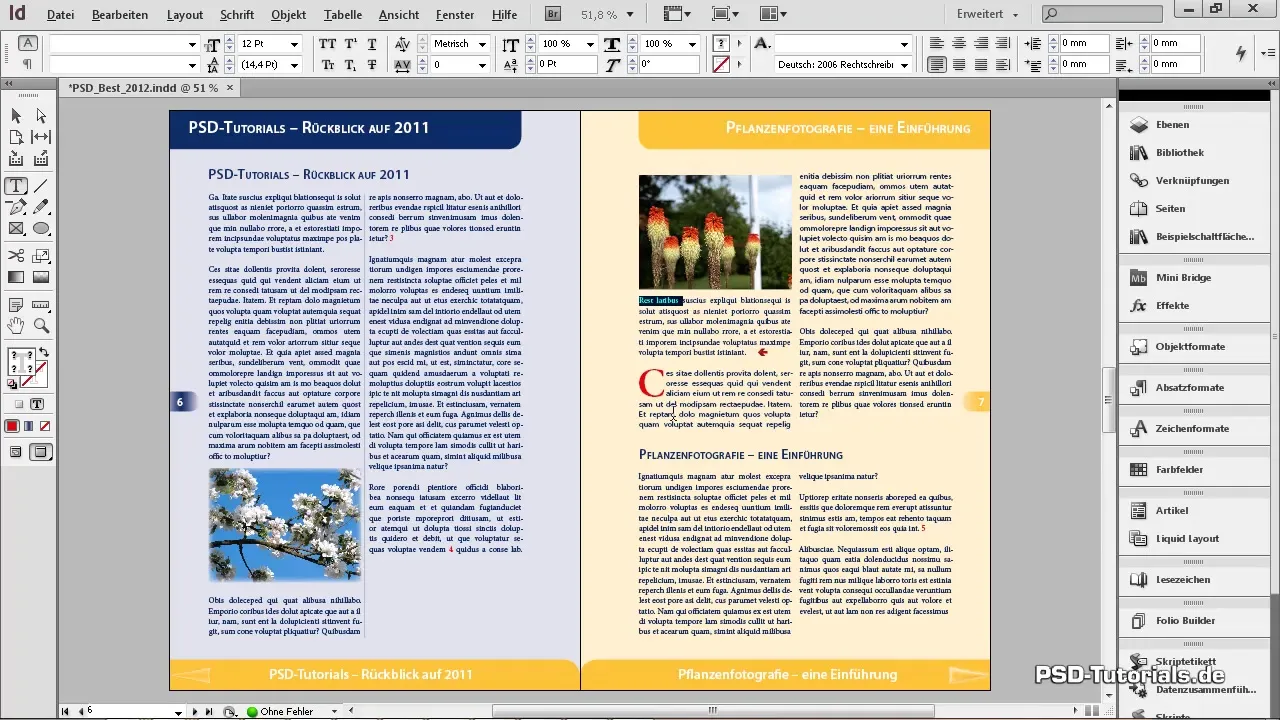Toggle Underline formatting
1280x720 pixels.
tap(372, 44)
